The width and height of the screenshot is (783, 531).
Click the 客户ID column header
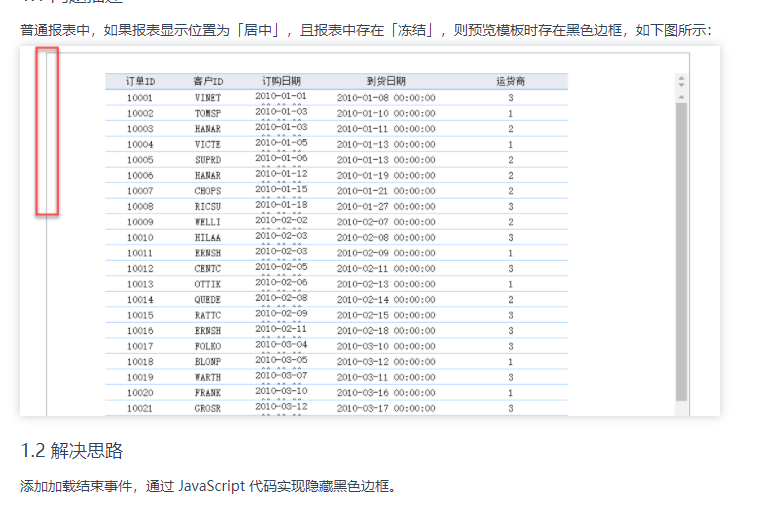(x=208, y=81)
